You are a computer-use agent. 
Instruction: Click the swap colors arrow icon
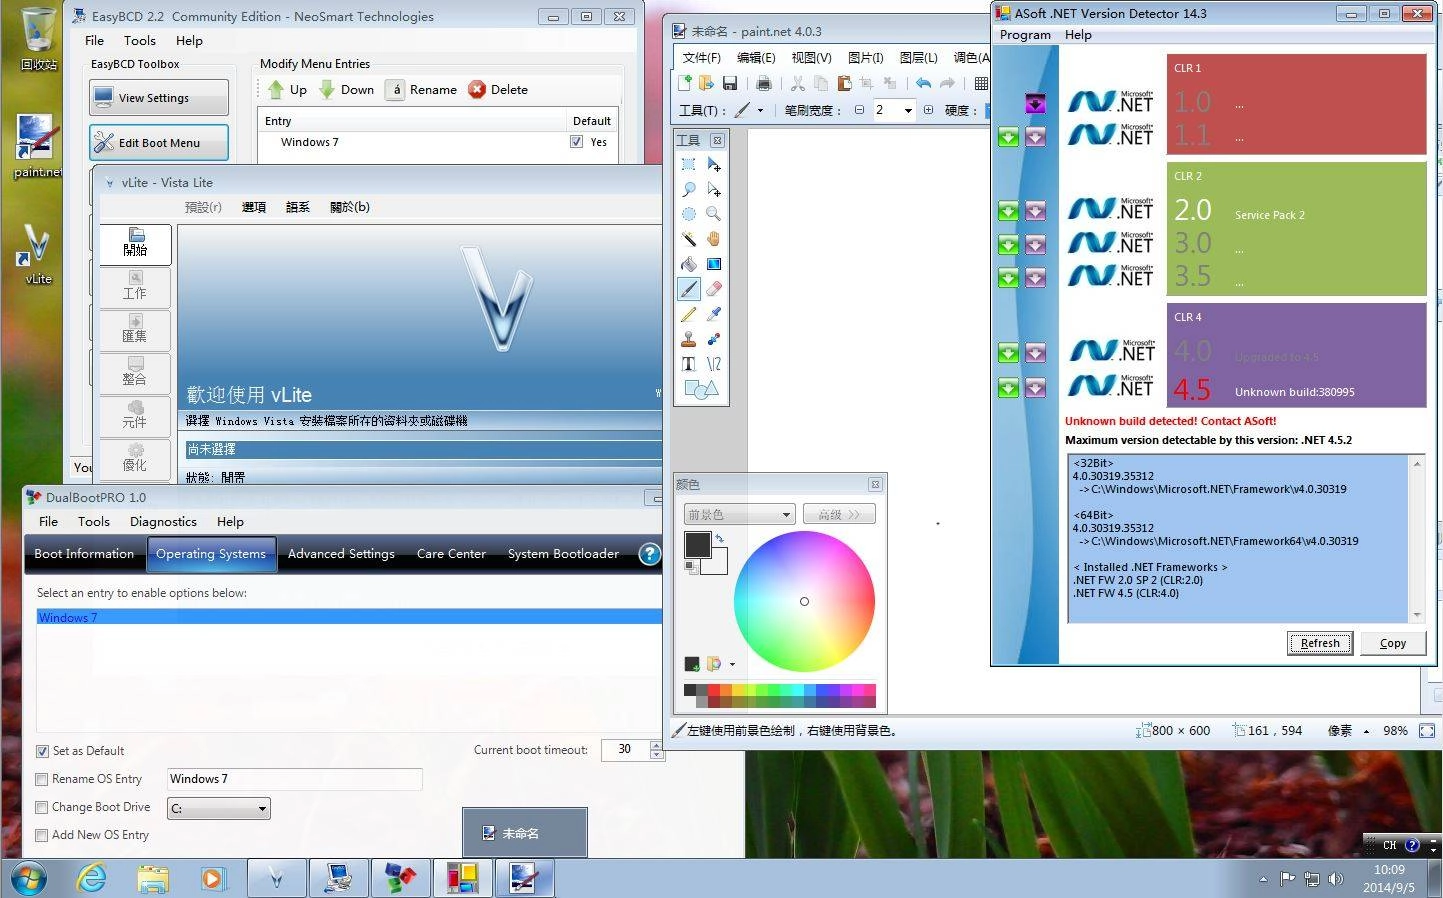tap(719, 538)
